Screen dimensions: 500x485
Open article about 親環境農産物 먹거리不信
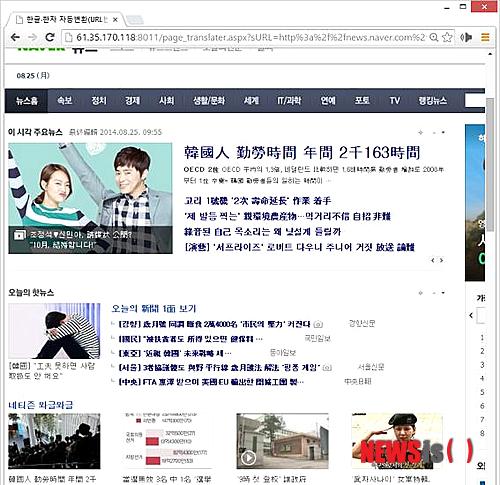click(287, 216)
